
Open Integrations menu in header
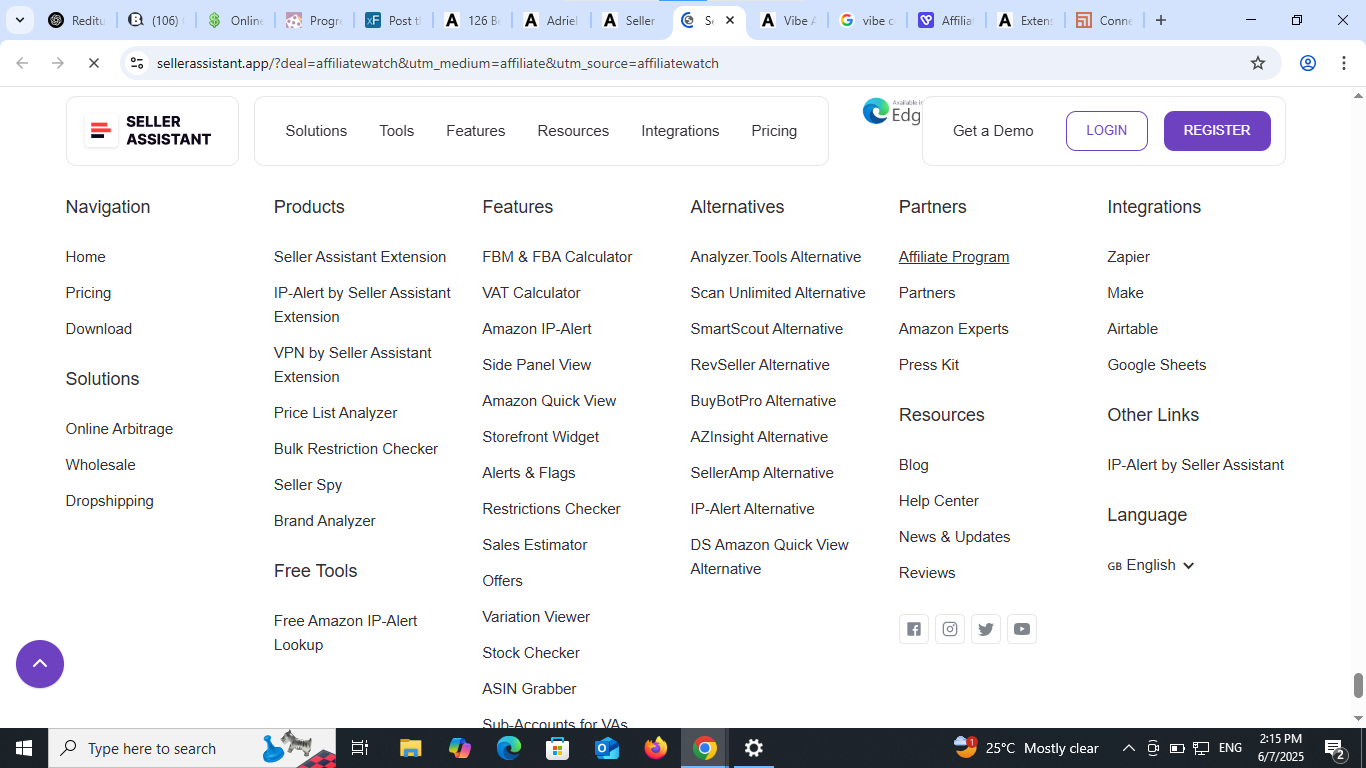tap(680, 131)
